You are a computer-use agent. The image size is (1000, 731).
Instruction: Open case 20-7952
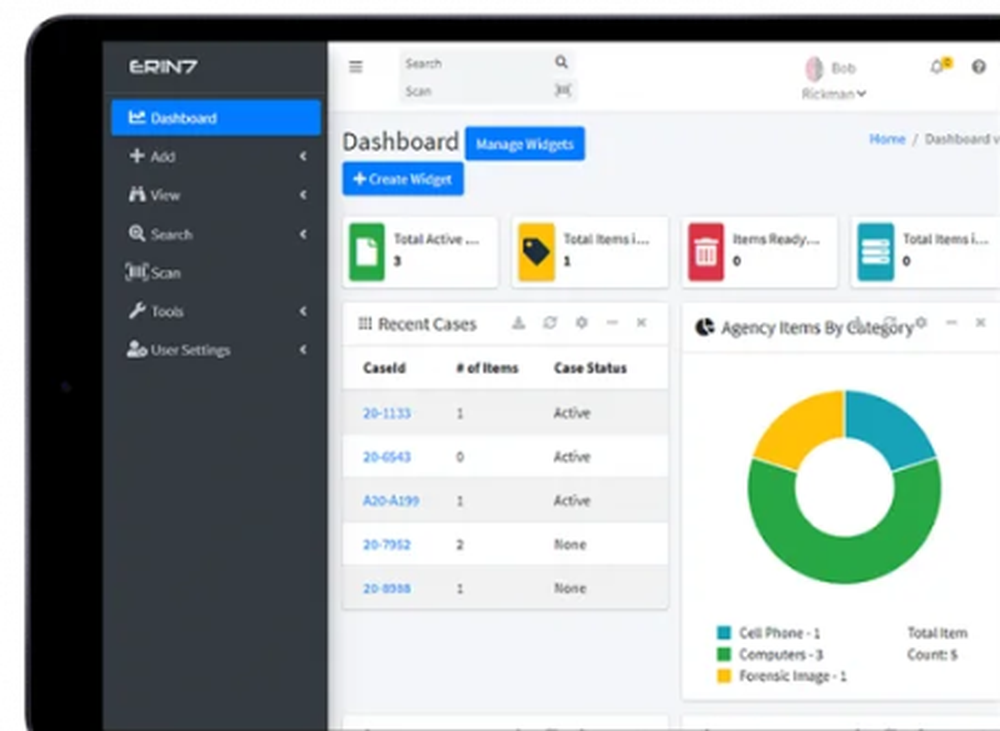(x=386, y=545)
